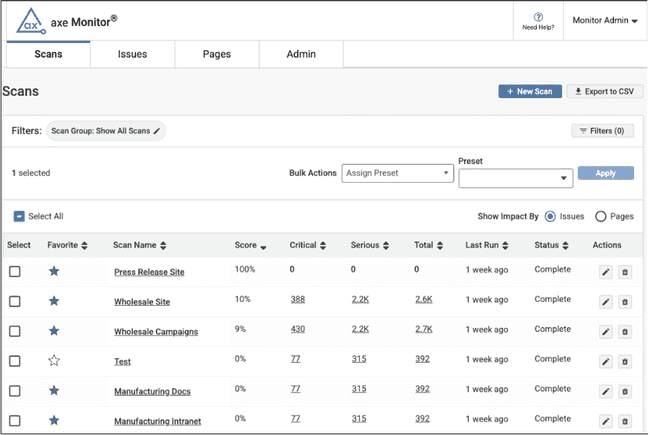This screenshot has height=435, width=650.
Task: Delete the Manufacturing Docs scan
Action: [625, 391]
